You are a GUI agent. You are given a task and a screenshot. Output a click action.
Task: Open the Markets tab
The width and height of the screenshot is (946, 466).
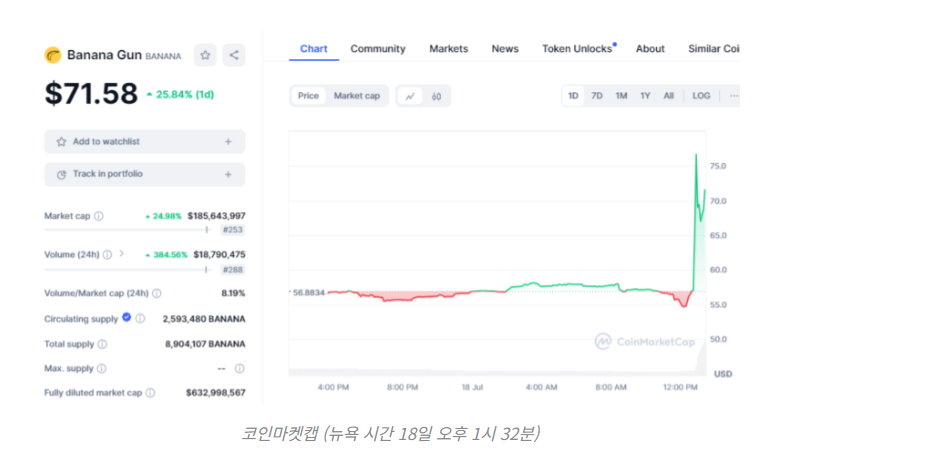[448, 49]
